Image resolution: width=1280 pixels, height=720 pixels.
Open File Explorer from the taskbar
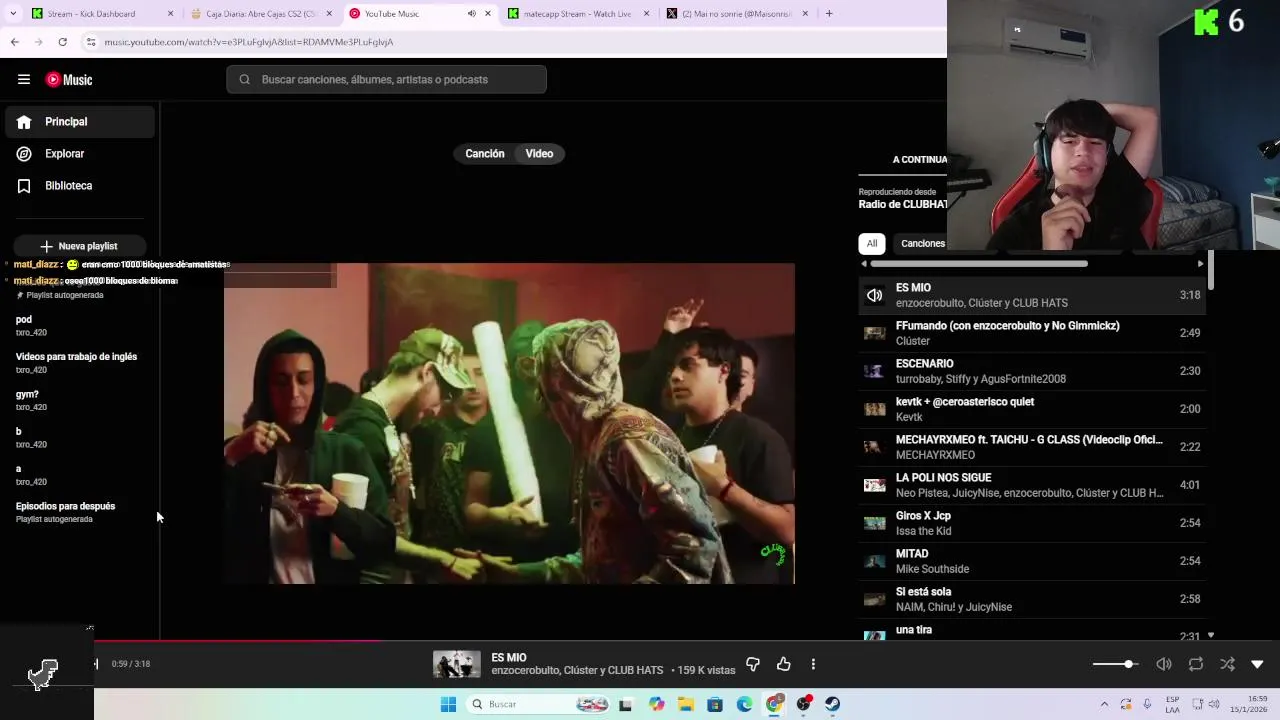pos(686,704)
